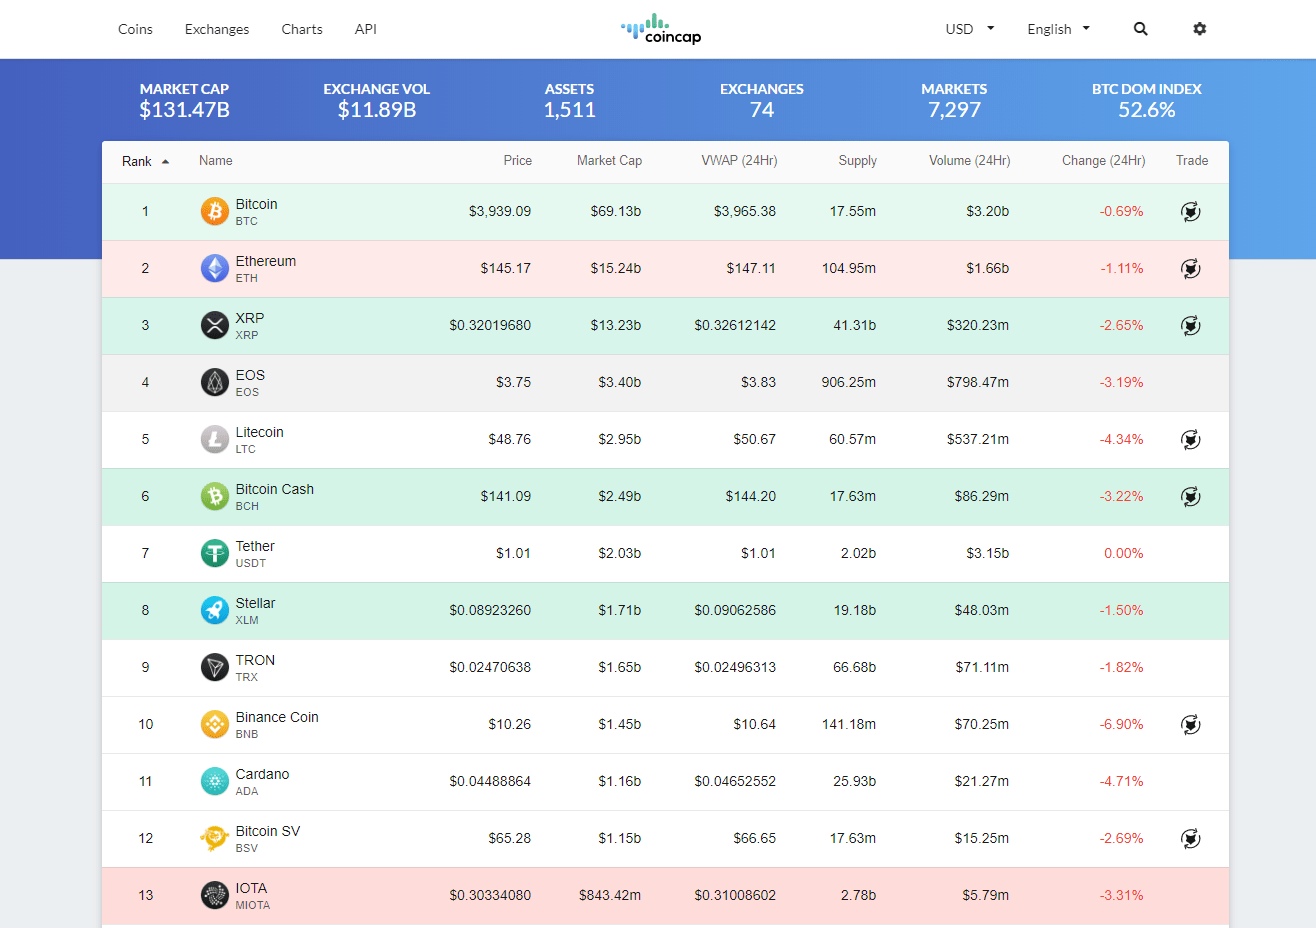Open the Charts menu item

301,29
